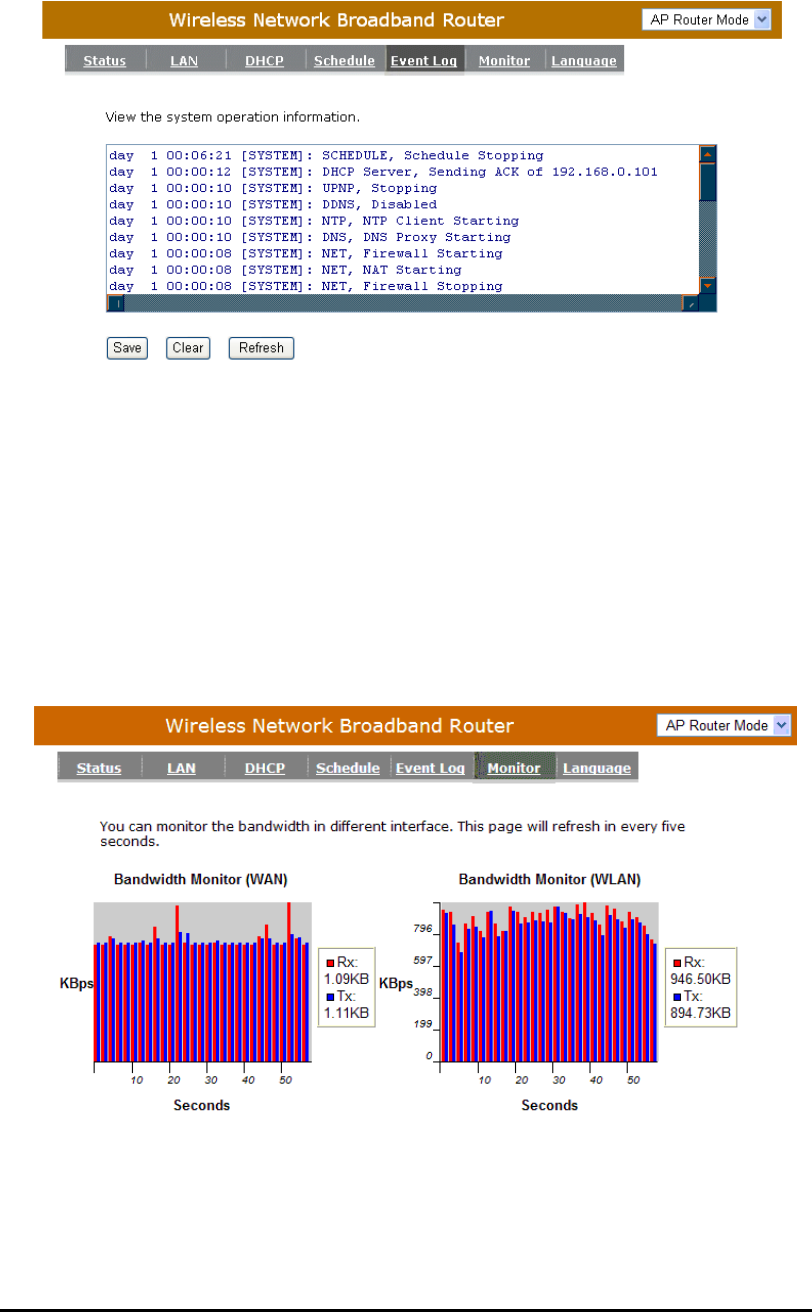This screenshot has height=1312, width=812.
Task: Select the Event Log tab in the upper navigation bar
Action: [x=425, y=61]
